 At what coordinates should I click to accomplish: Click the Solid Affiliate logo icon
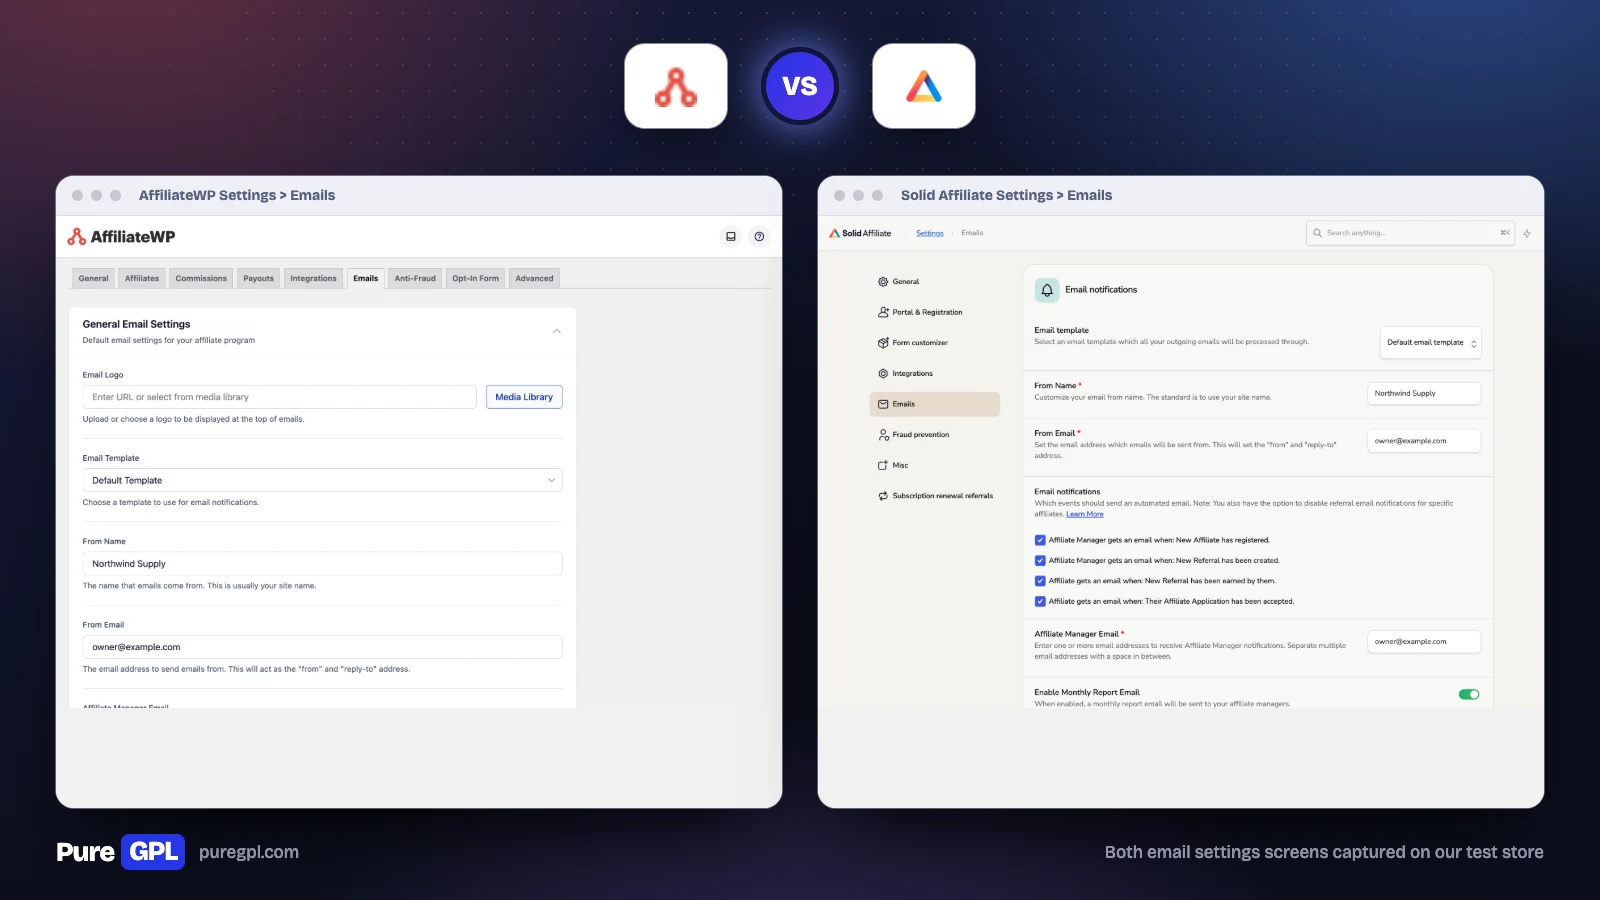pos(834,233)
